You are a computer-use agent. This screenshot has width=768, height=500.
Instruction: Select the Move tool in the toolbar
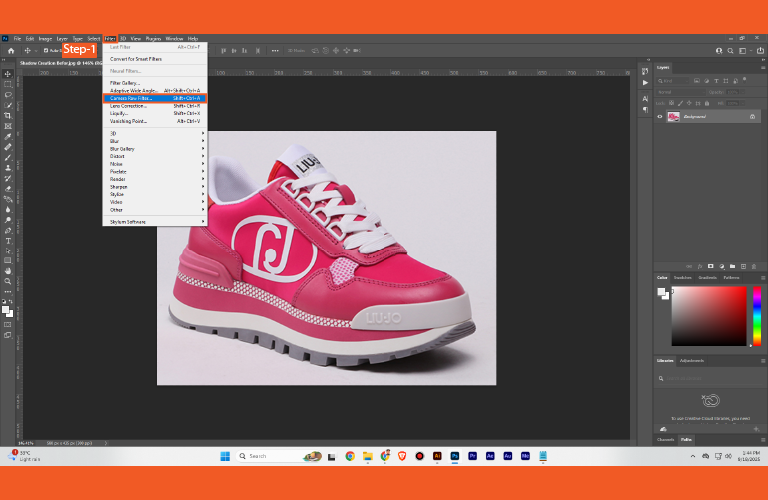pos(8,74)
